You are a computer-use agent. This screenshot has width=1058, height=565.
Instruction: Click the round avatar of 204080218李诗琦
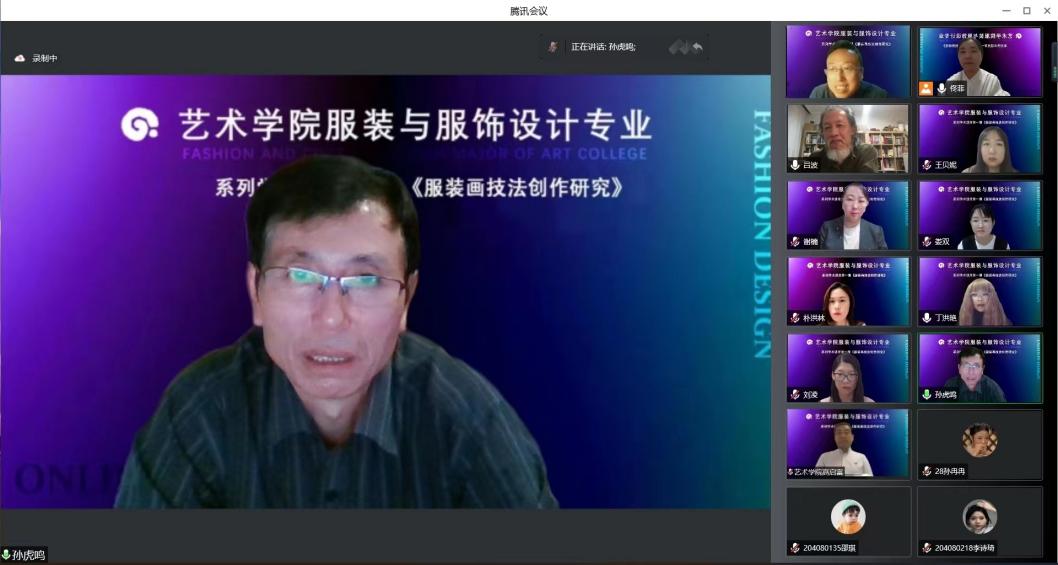(980, 516)
